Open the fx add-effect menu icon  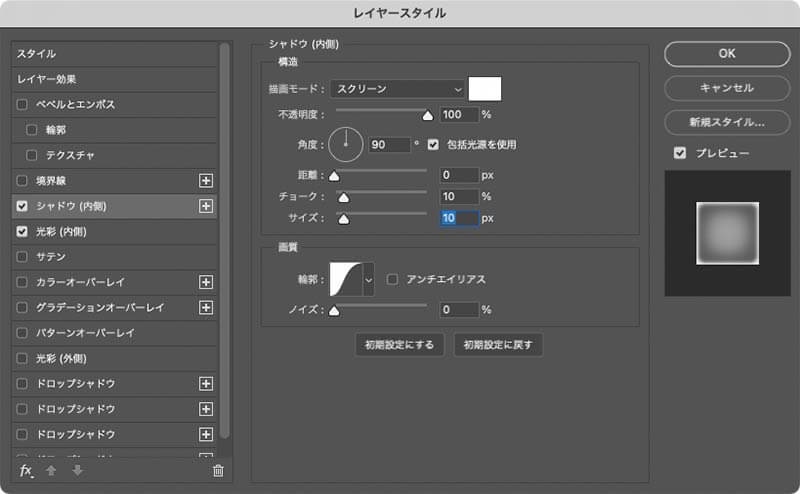27,471
